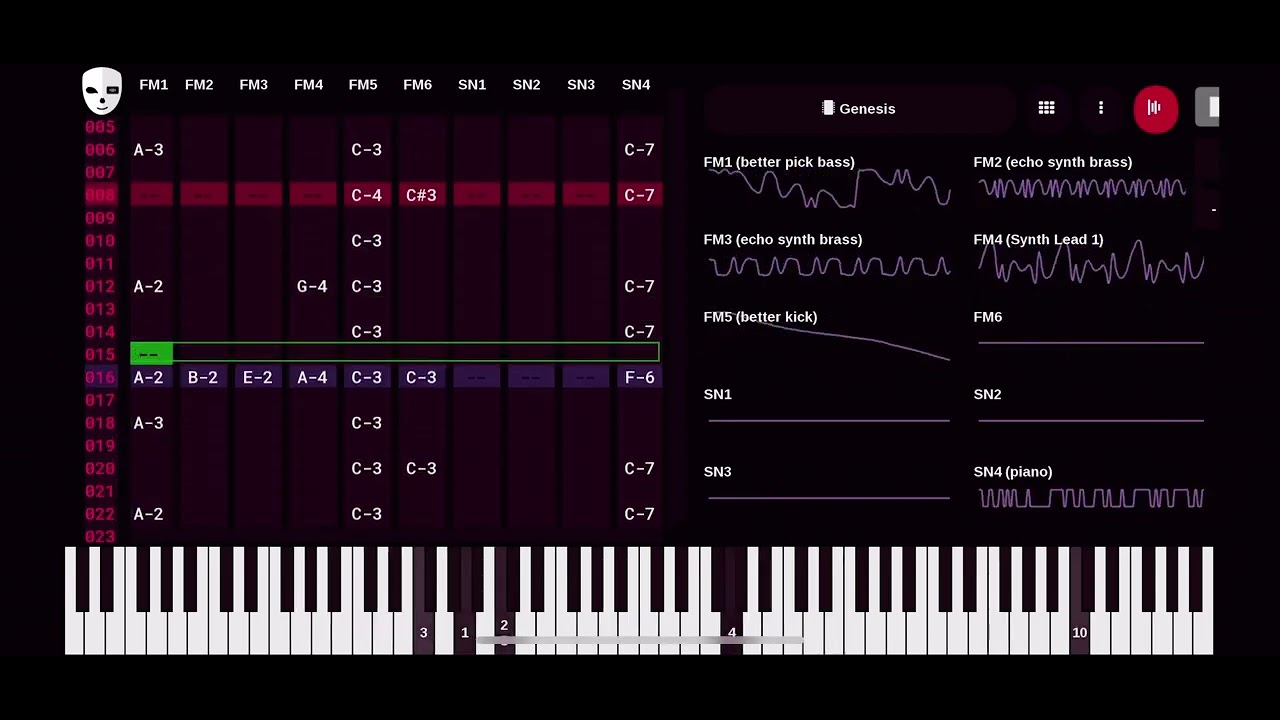The image size is (1280, 720).
Task: Select the FM4 channel header
Action: [x=308, y=85]
